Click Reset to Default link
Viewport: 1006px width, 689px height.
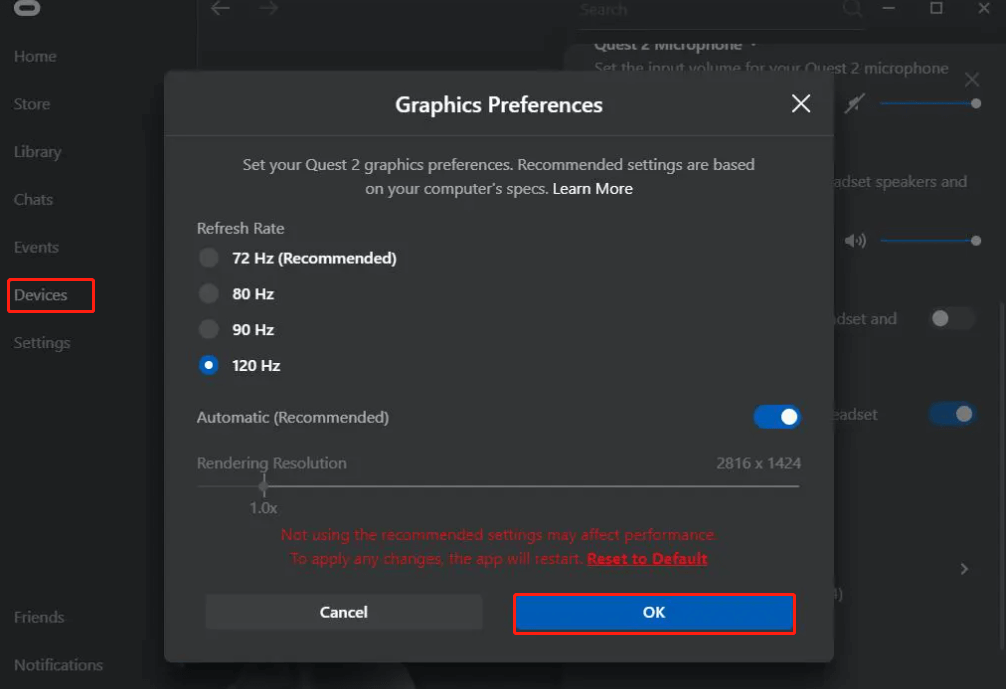tap(647, 559)
